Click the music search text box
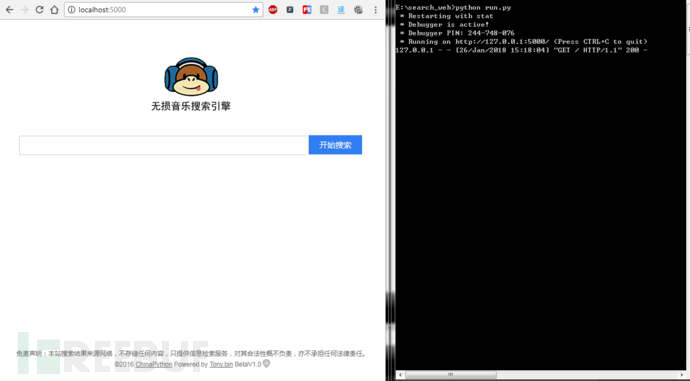The width and height of the screenshot is (690, 381). click(163, 145)
